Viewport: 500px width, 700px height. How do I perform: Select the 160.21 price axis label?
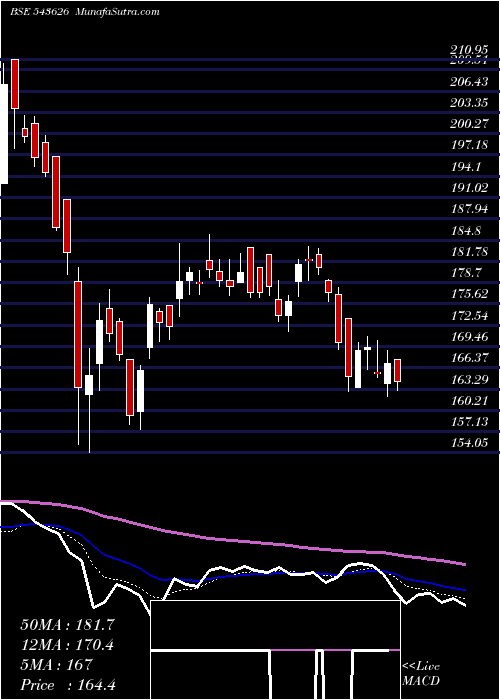469,400
